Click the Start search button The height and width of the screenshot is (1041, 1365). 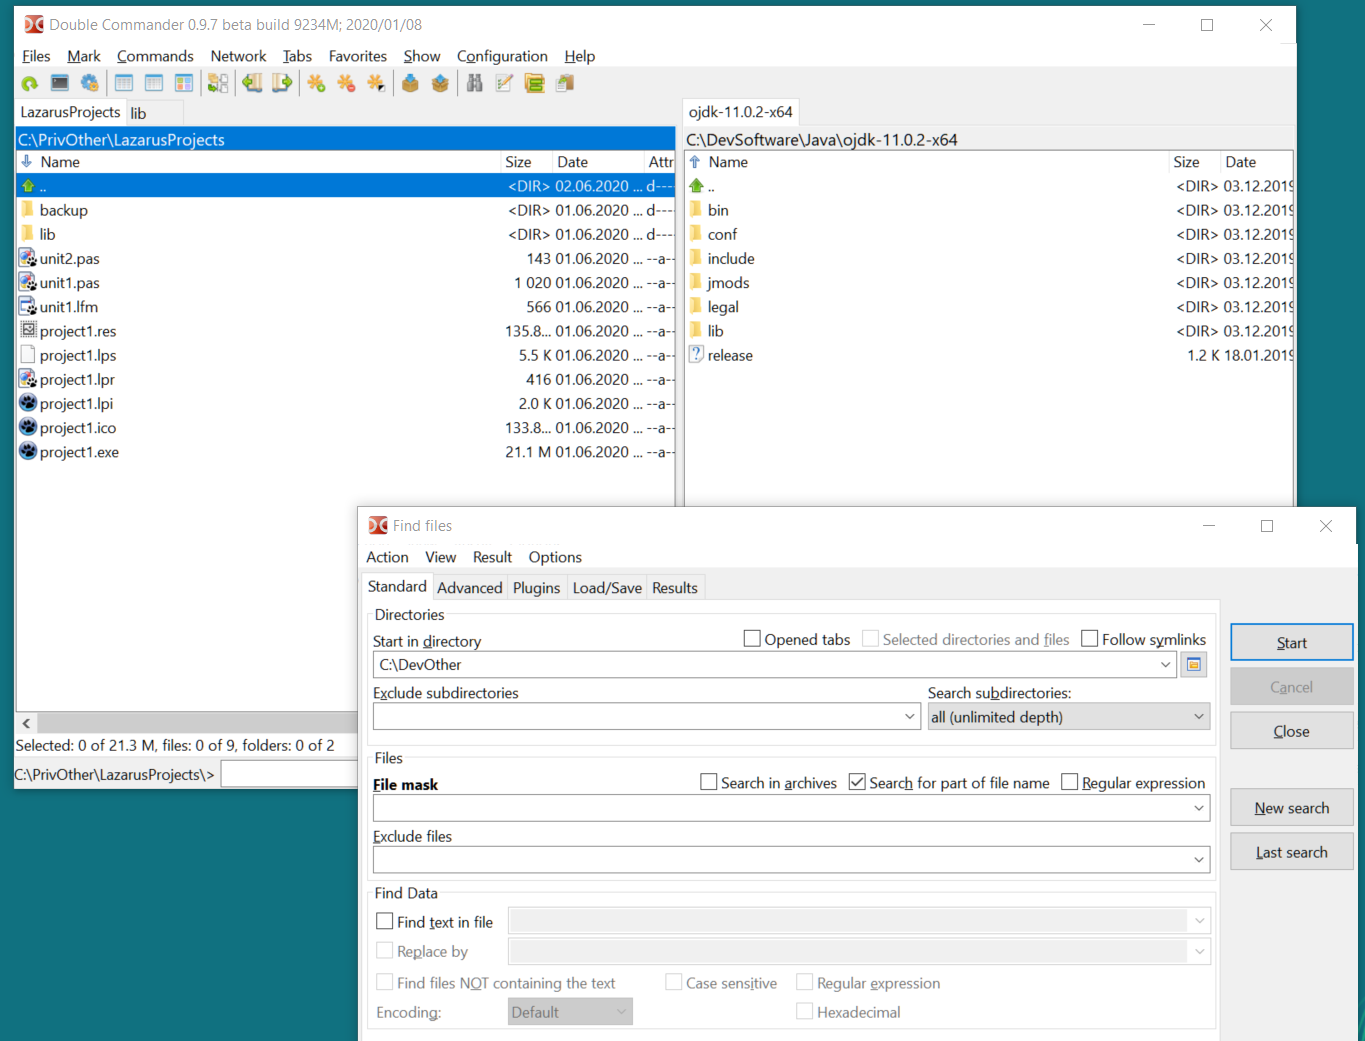[1291, 643]
